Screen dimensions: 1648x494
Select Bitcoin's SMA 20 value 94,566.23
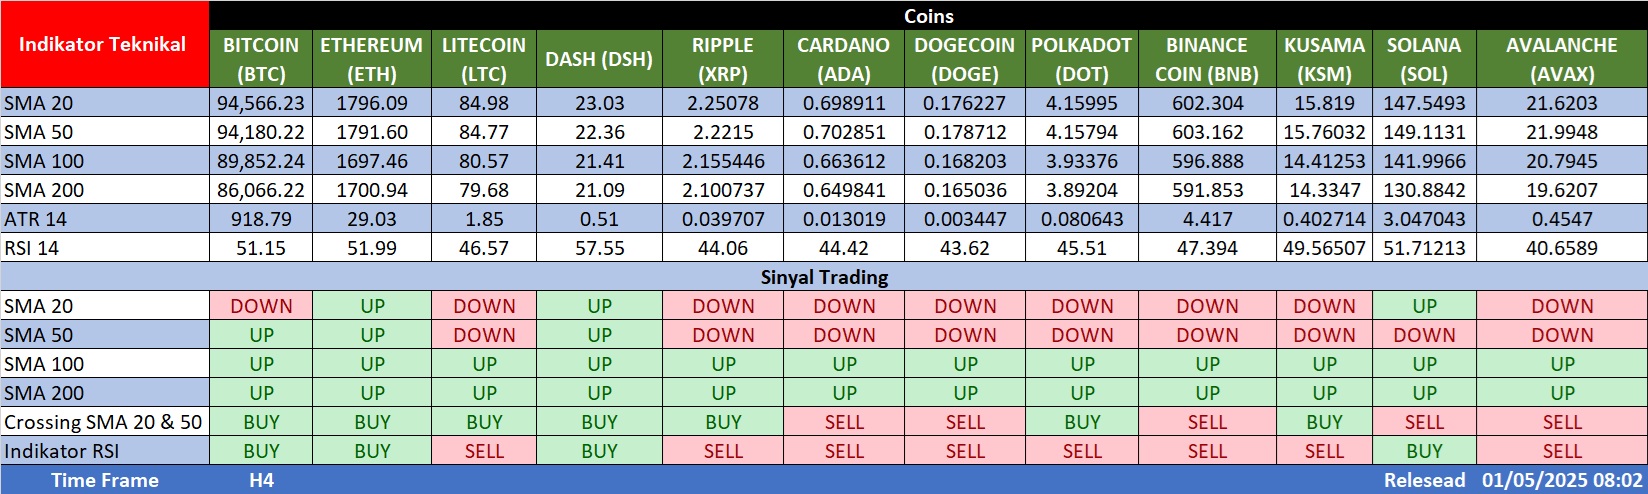(261, 103)
